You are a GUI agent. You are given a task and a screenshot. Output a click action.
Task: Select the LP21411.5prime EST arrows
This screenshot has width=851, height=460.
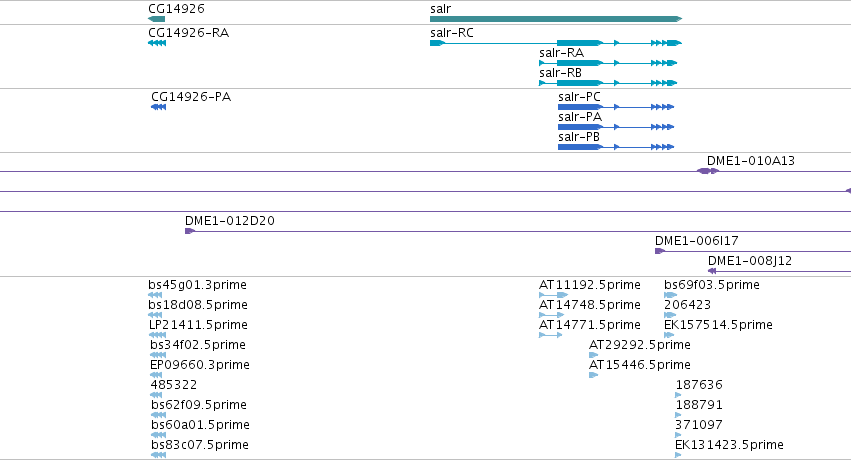(x=157, y=335)
